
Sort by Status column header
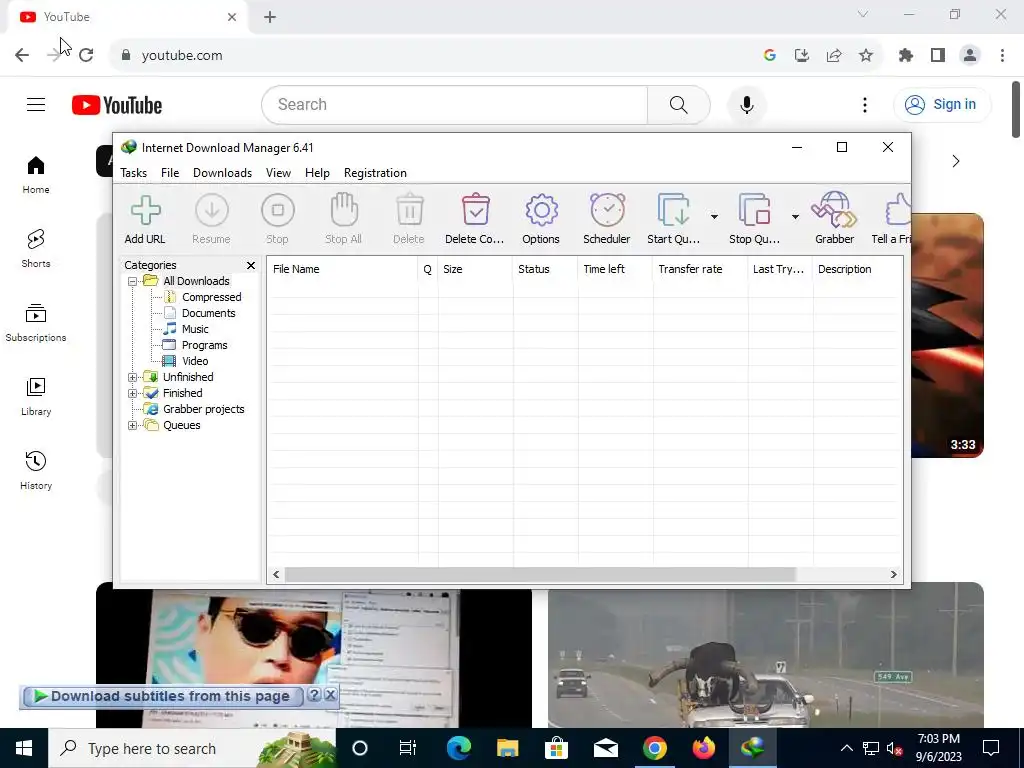(x=545, y=269)
